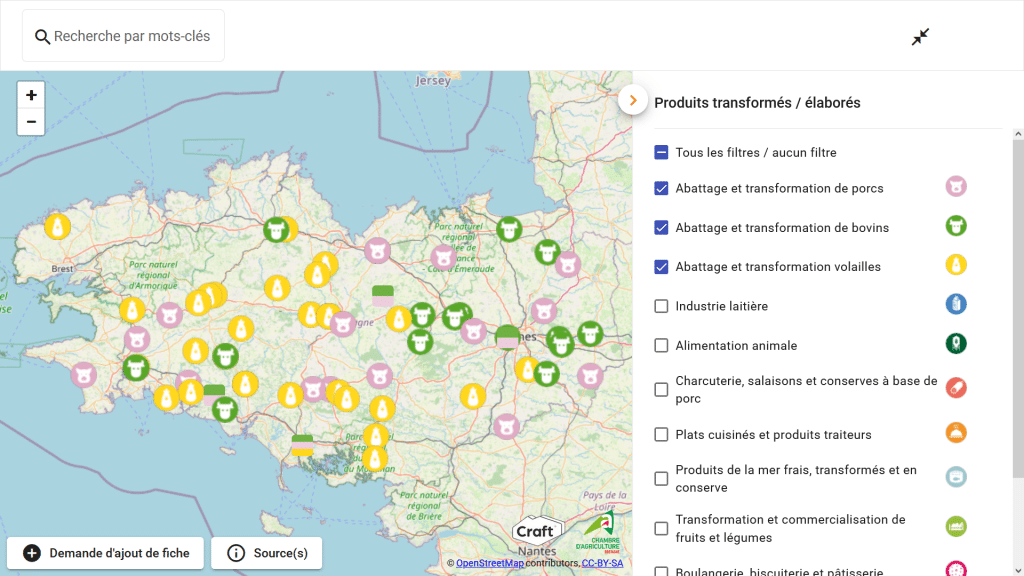Click the green bovine legend icon
Screen dimensions: 1024x576
click(x=956, y=226)
